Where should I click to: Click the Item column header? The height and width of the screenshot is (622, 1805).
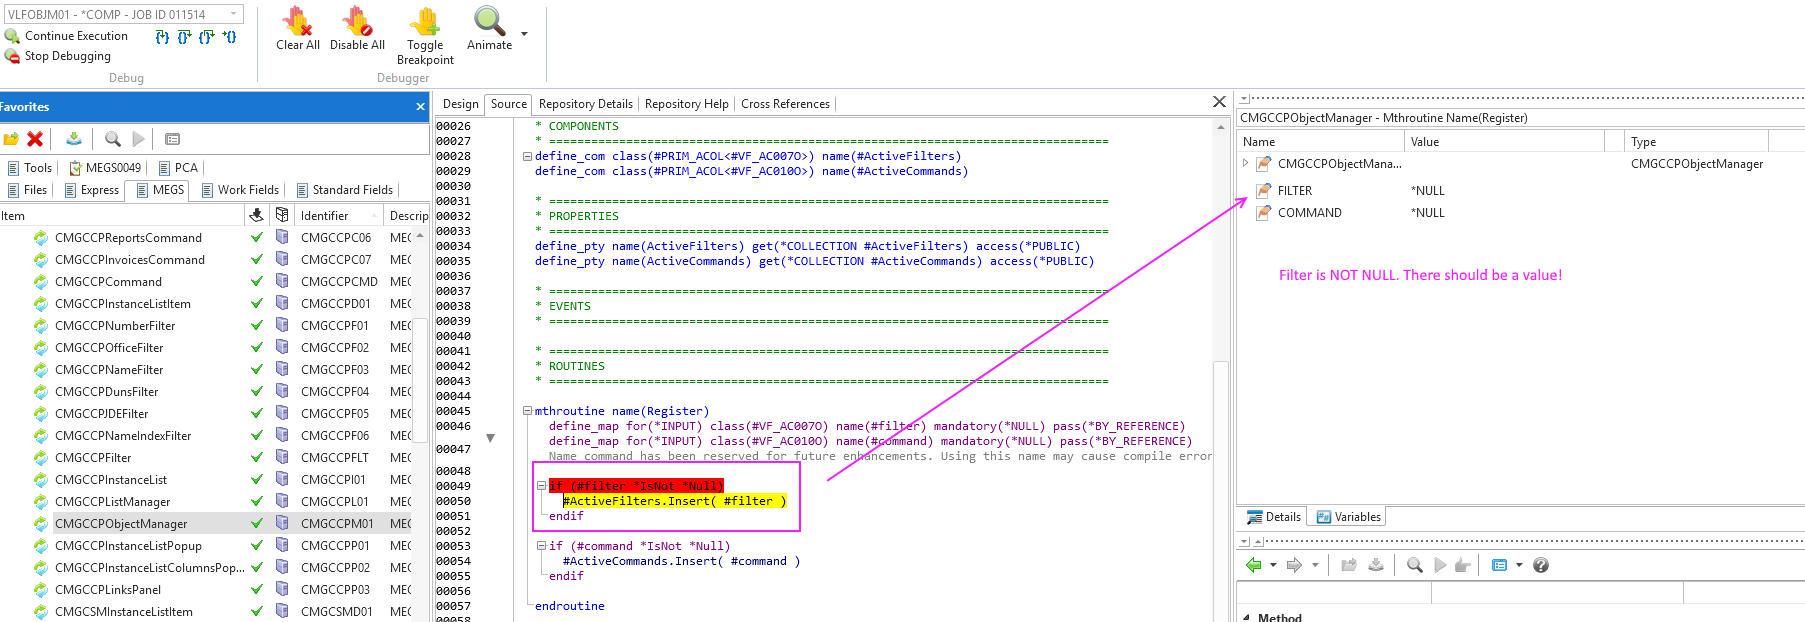point(121,215)
